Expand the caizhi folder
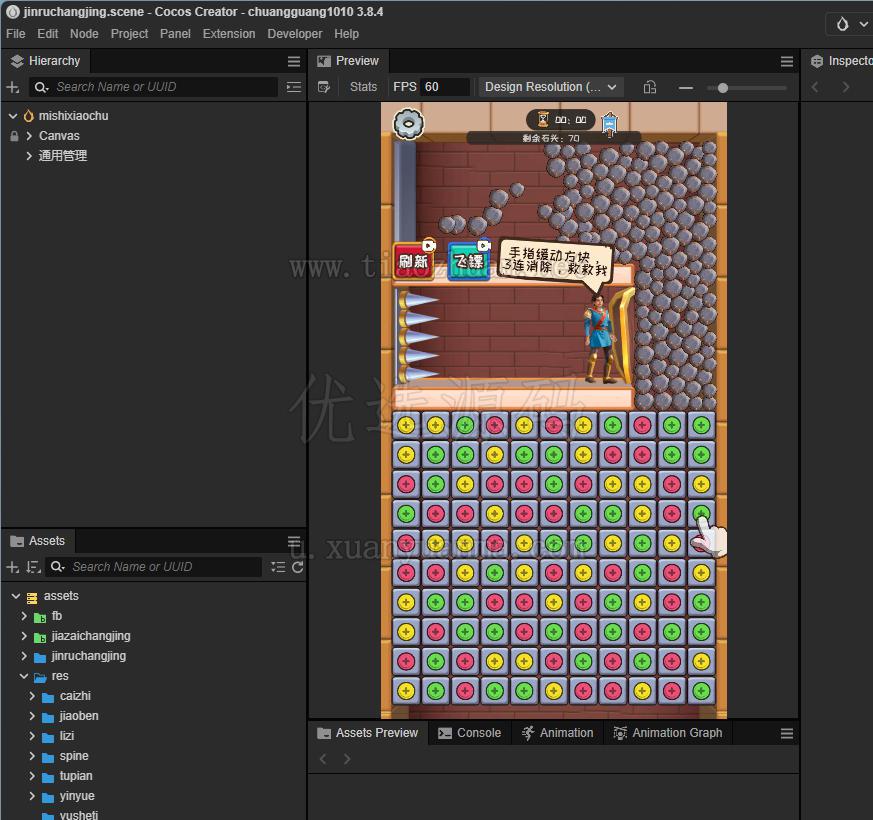 pyautogui.click(x=32, y=696)
